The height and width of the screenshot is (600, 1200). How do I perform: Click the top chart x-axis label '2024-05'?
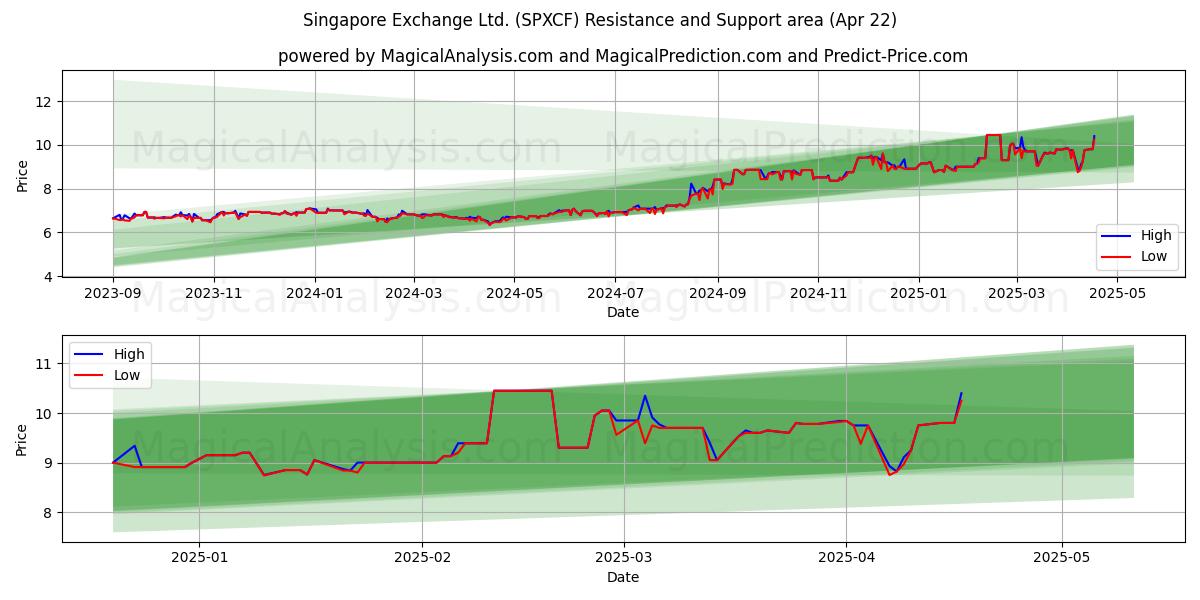tap(515, 295)
